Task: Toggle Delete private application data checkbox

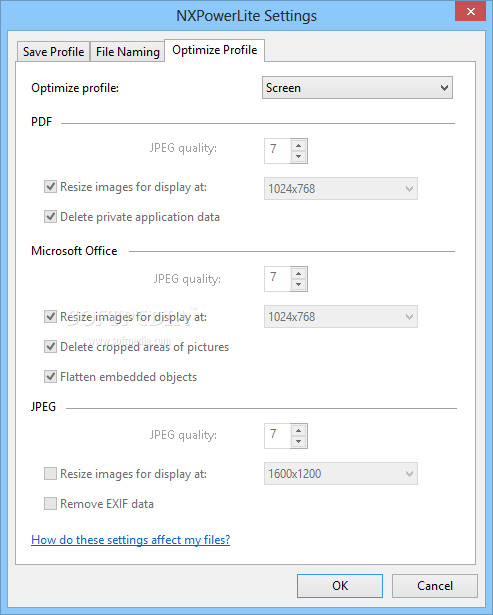Action: pyautogui.click(x=50, y=217)
